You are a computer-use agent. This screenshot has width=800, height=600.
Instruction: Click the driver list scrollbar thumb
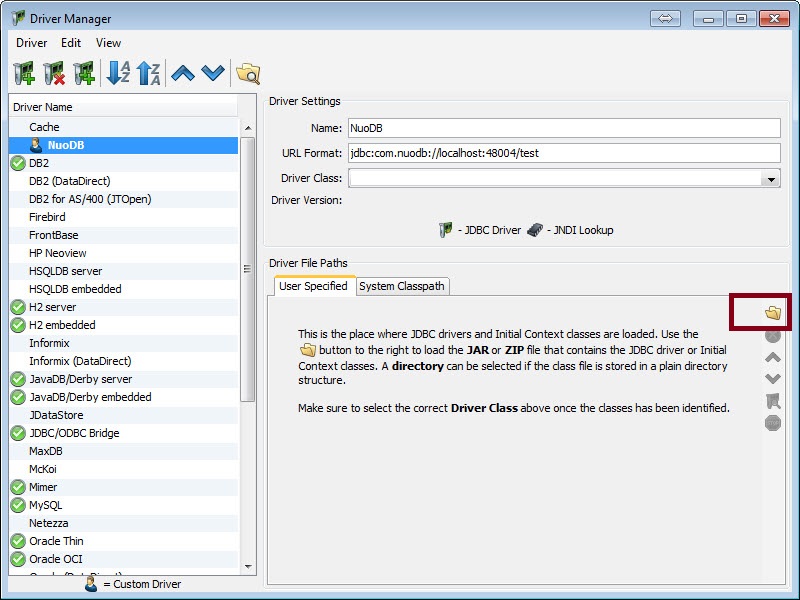tap(247, 269)
